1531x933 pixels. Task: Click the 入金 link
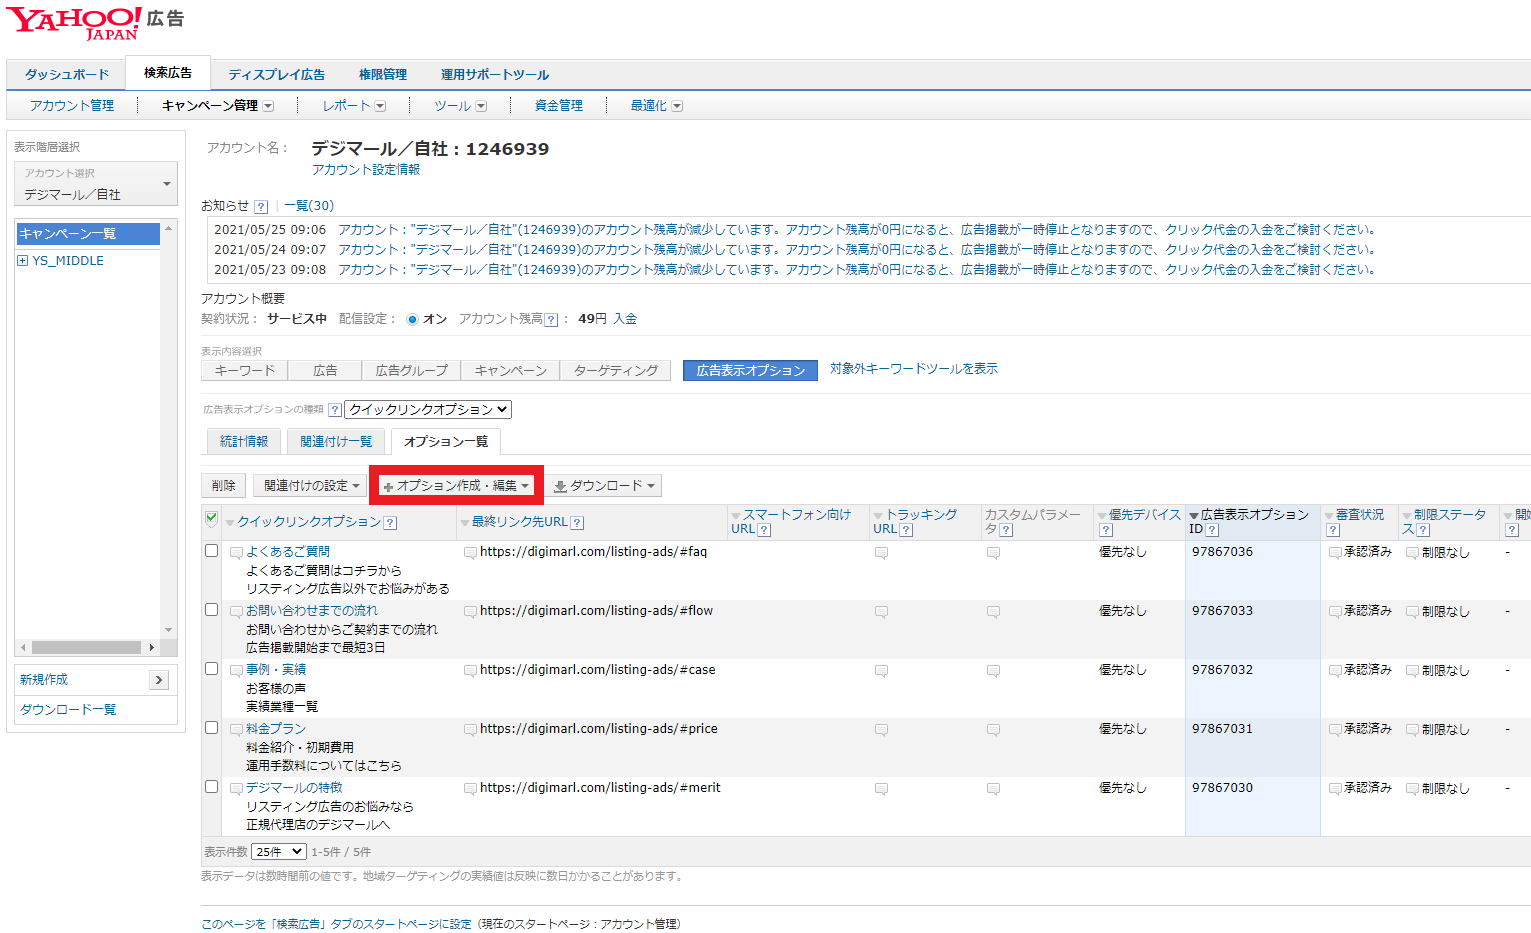625,319
